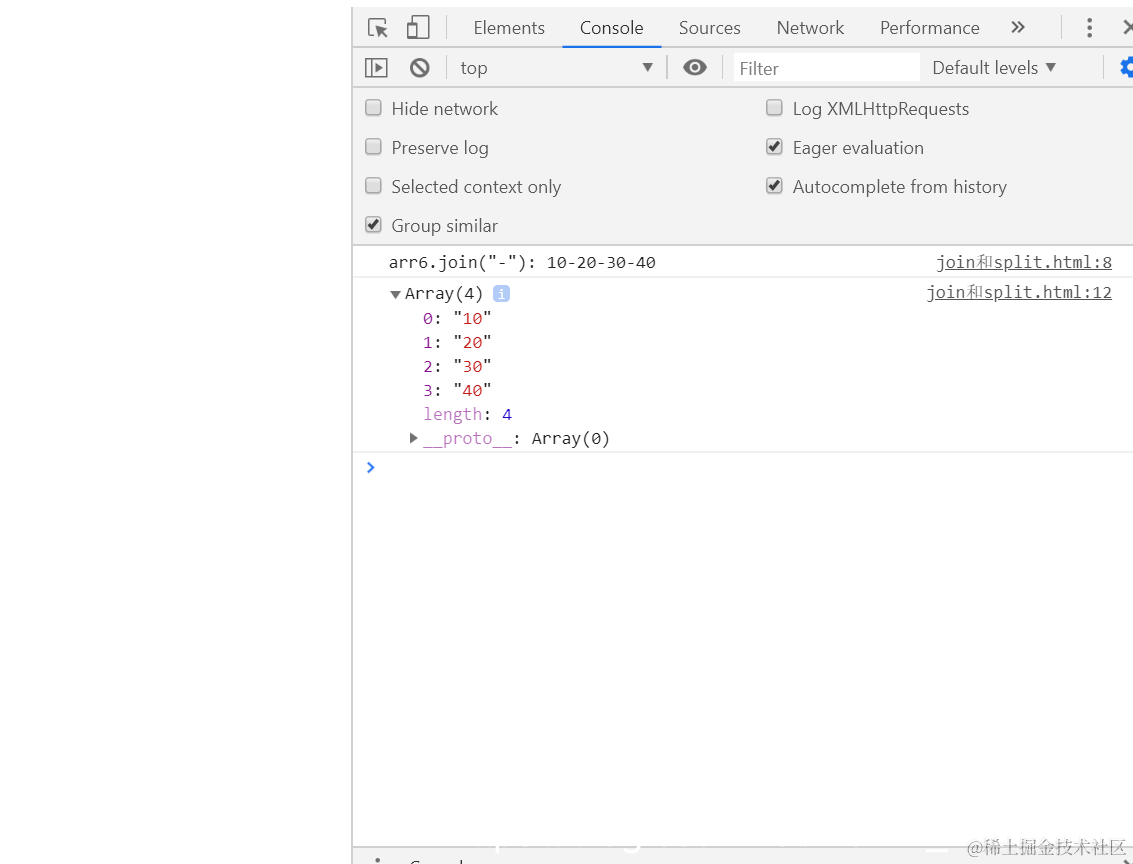
Task: Open console settings gear icon
Action: [1126, 68]
